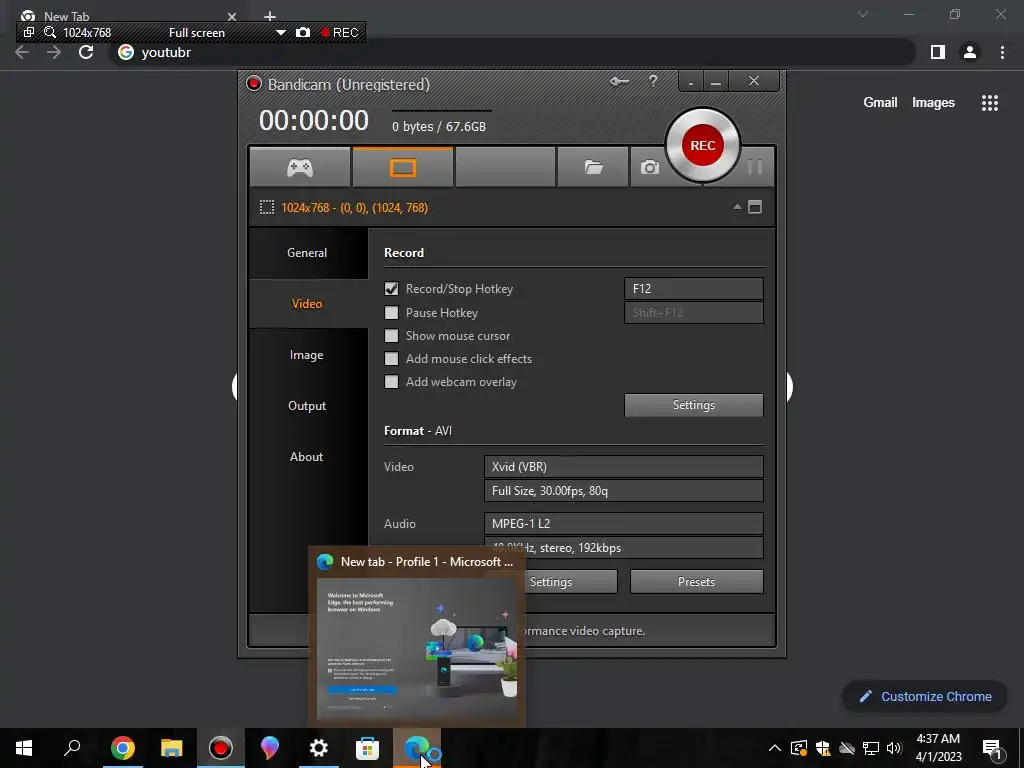
Task: Open the Image tab in Bandicam
Action: point(307,355)
